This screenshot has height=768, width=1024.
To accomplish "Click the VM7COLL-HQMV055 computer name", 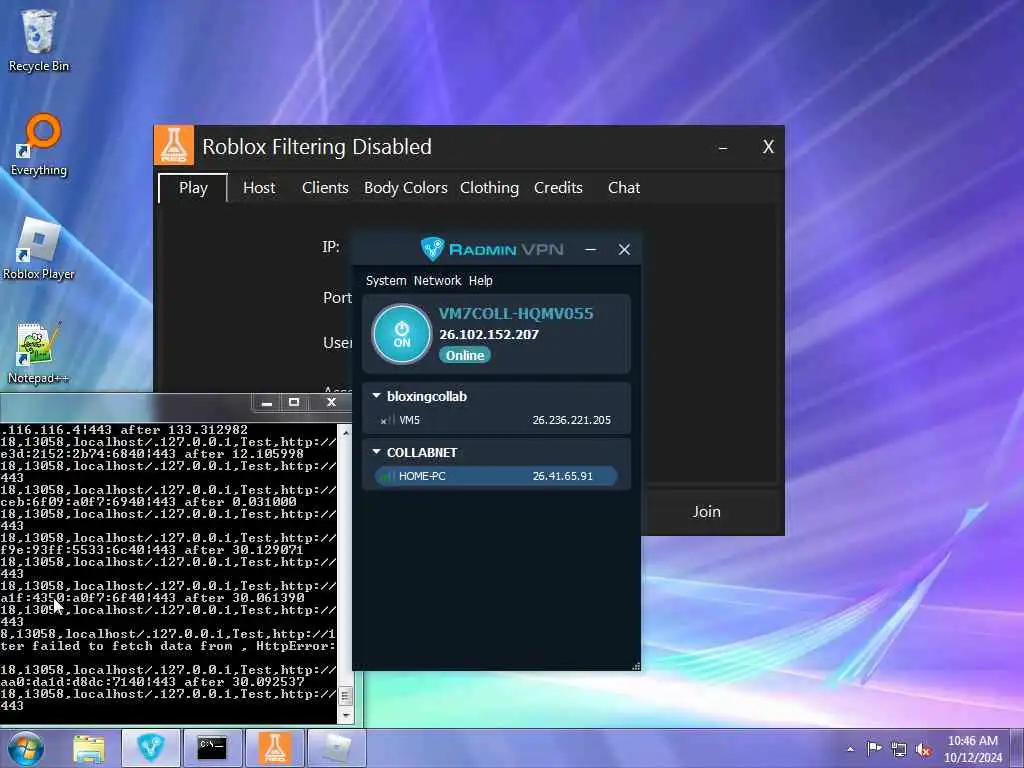I will pyautogui.click(x=516, y=313).
